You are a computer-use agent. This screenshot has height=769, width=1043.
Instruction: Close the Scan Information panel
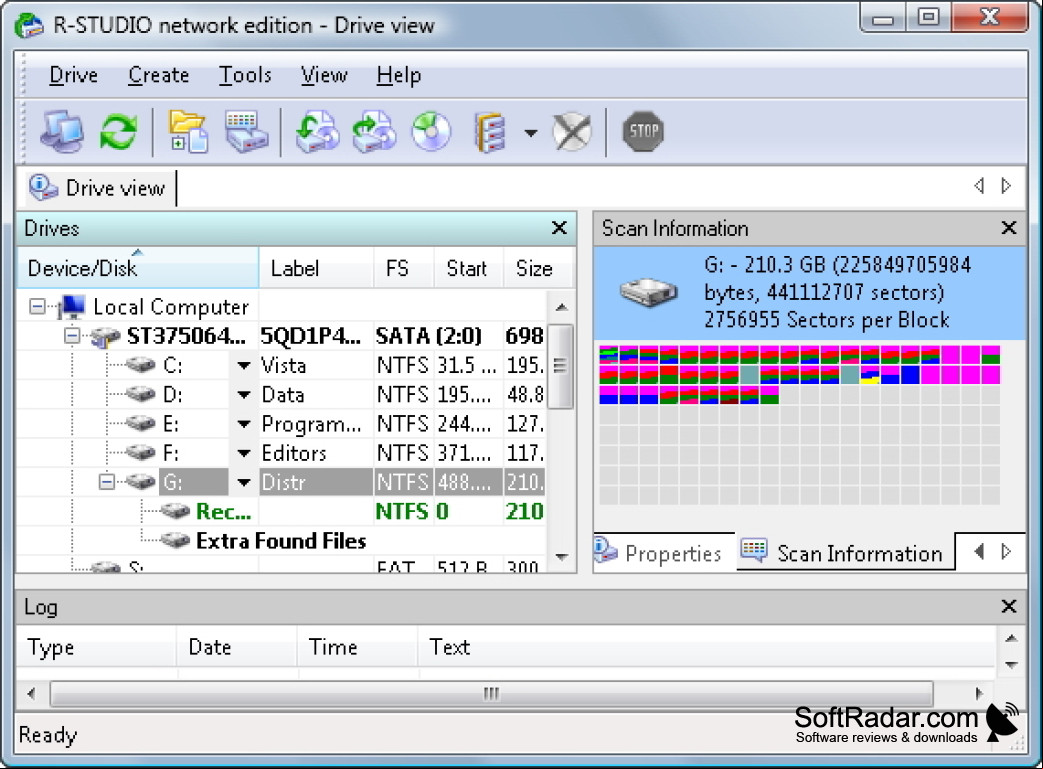[1008, 228]
